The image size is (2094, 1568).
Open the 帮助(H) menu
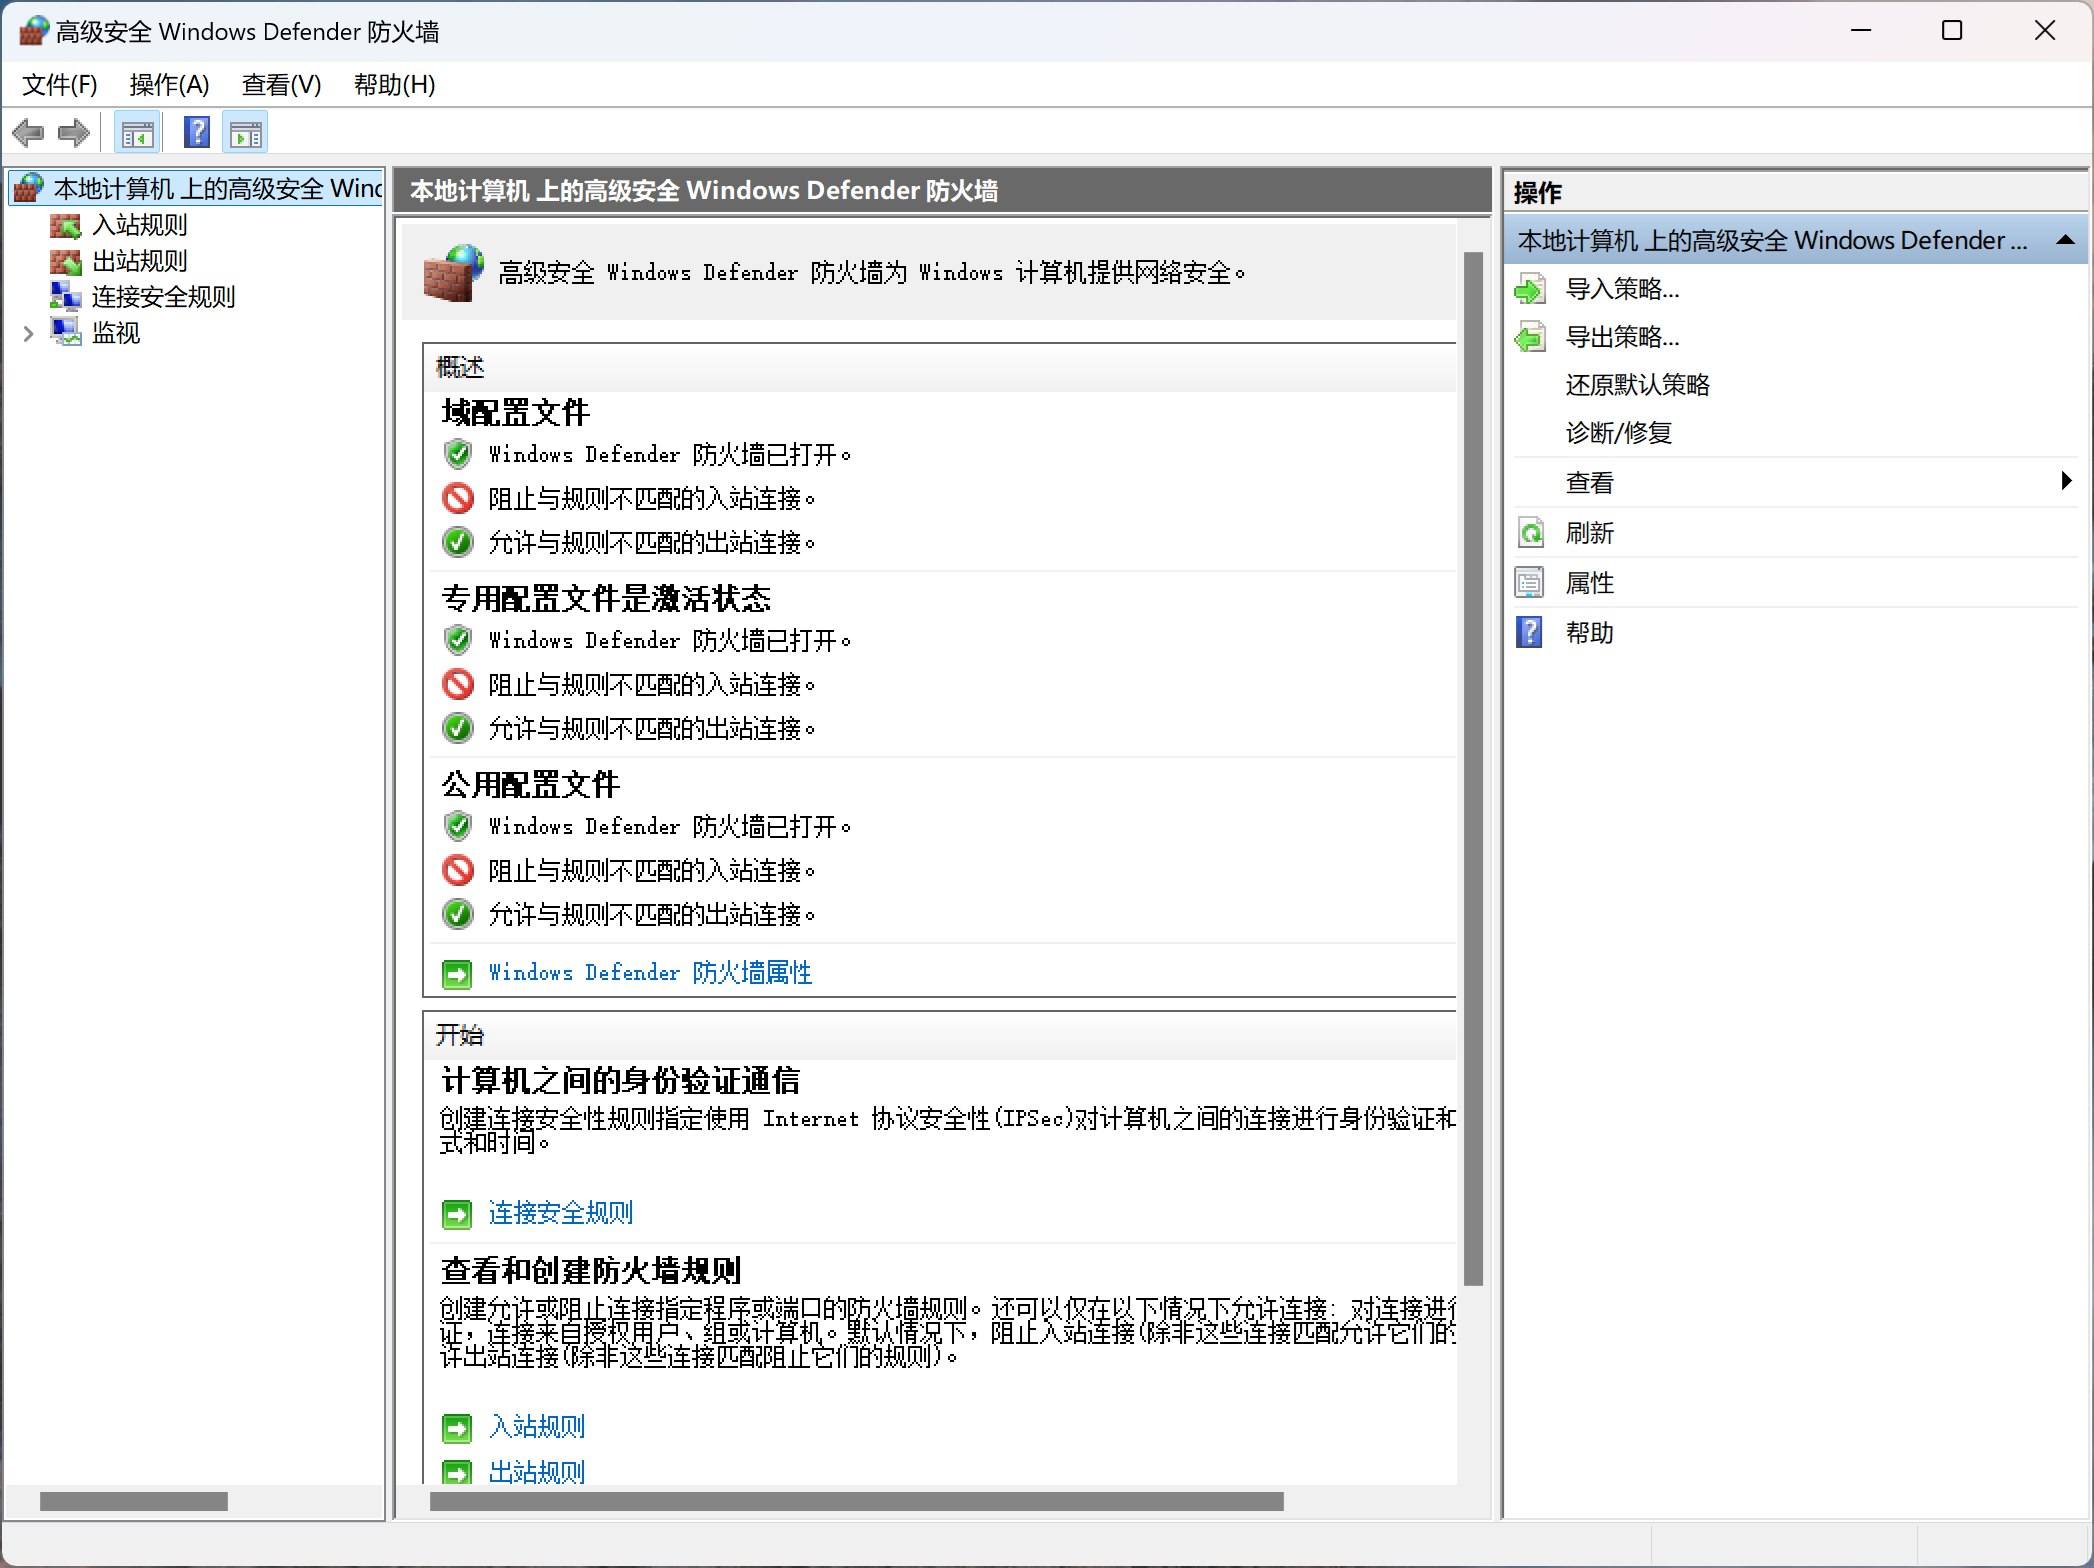tap(394, 85)
